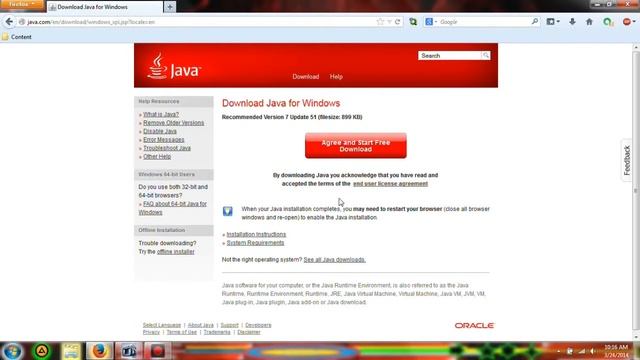Open the Windows Start orb
Screen dimensions: 640x360
12,351
